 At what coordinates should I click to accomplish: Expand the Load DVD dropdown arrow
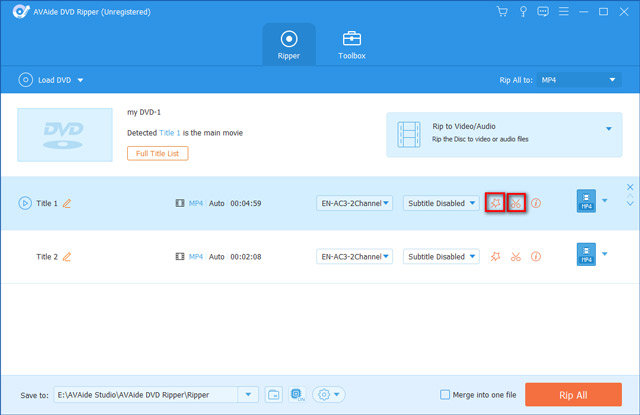pos(80,80)
